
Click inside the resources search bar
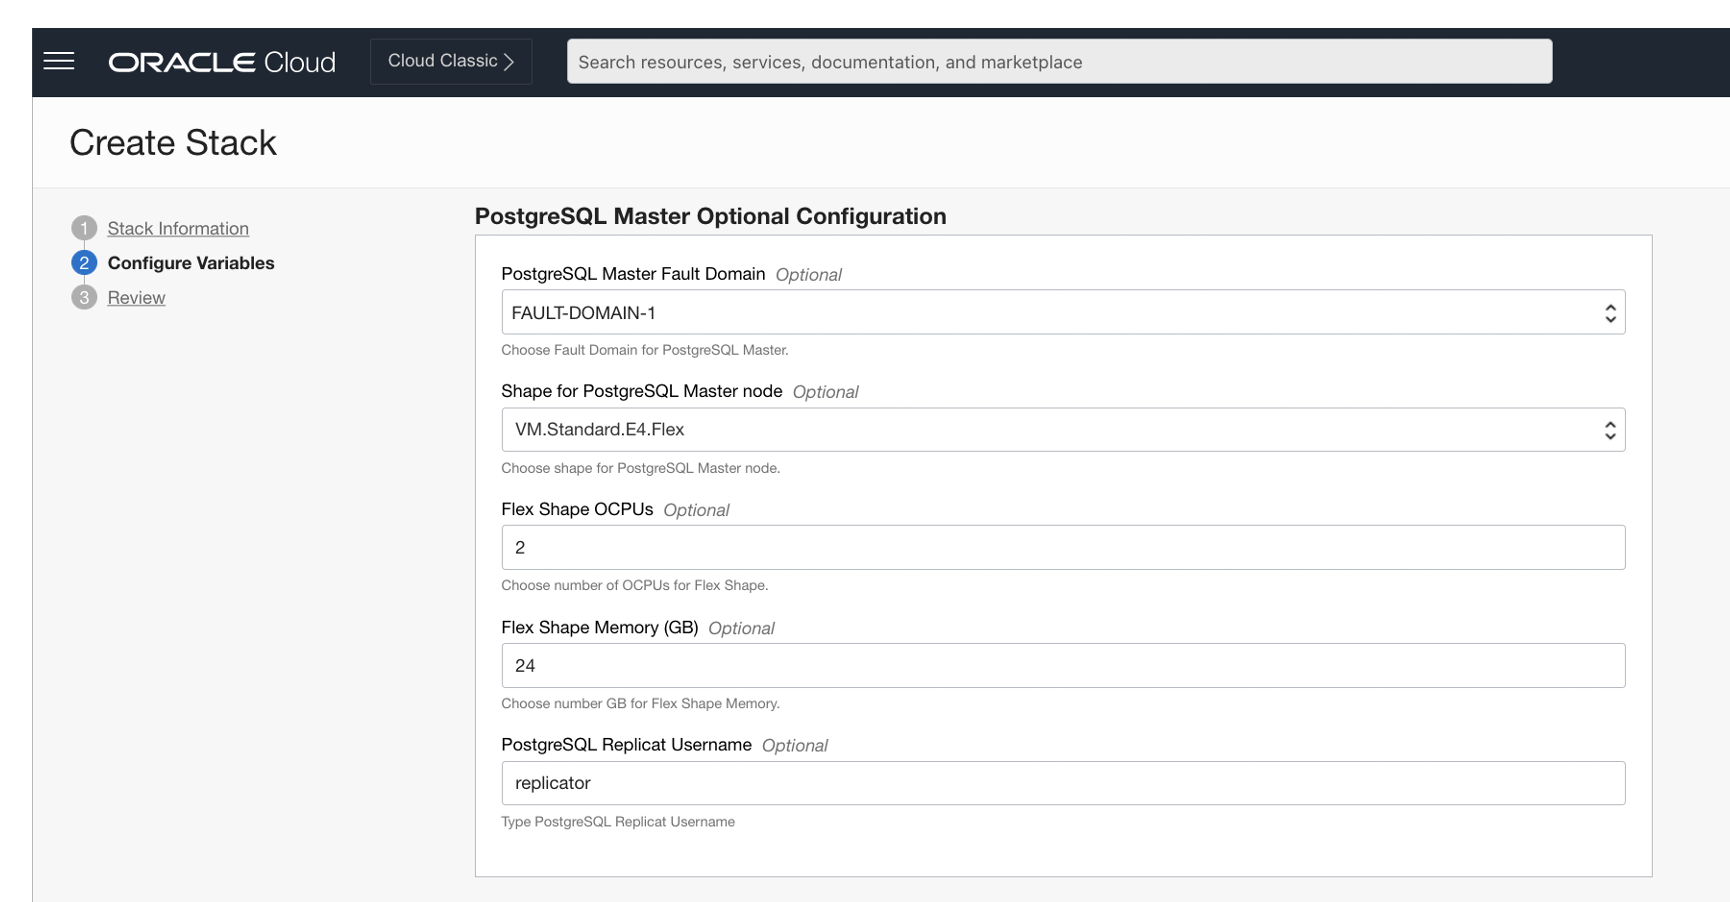[x=1059, y=61]
